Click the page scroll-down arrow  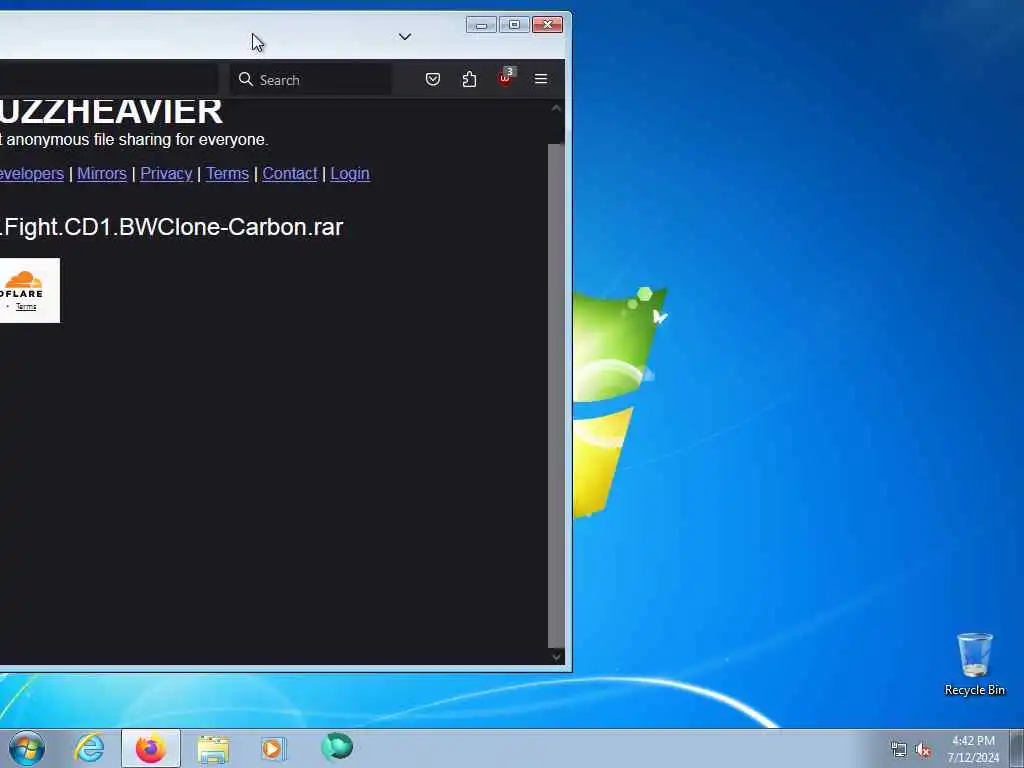556,657
